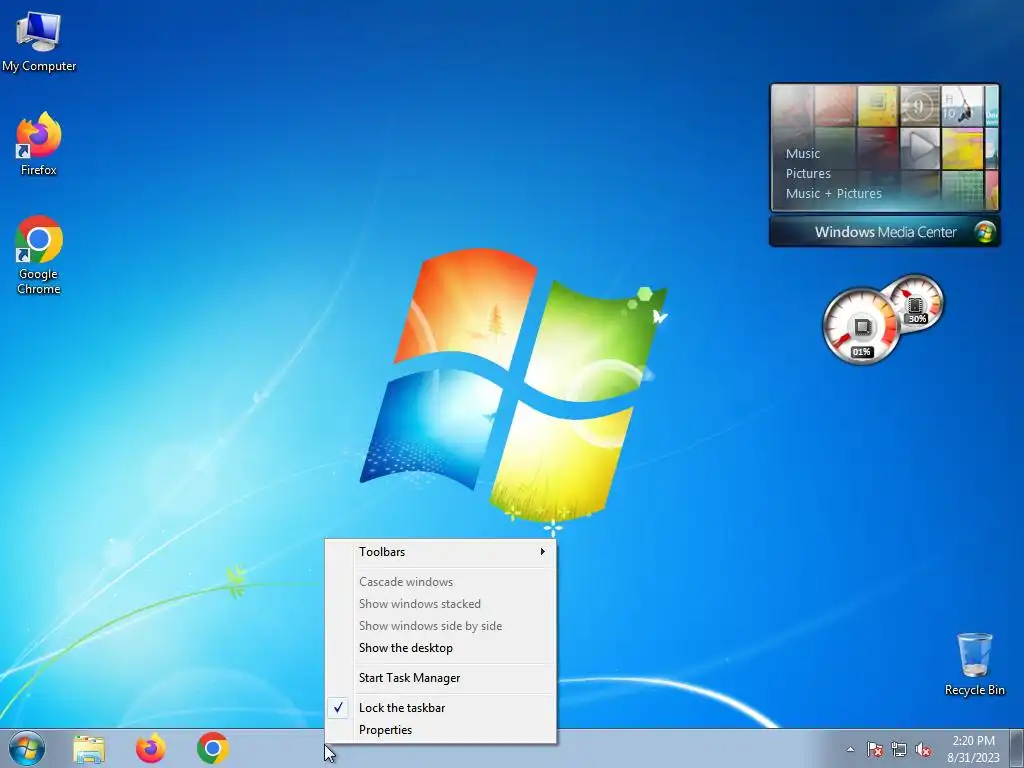Choose Cascade windows in context menu
Screen dimensions: 1024x768
pyautogui.click(x=441, y=582)
